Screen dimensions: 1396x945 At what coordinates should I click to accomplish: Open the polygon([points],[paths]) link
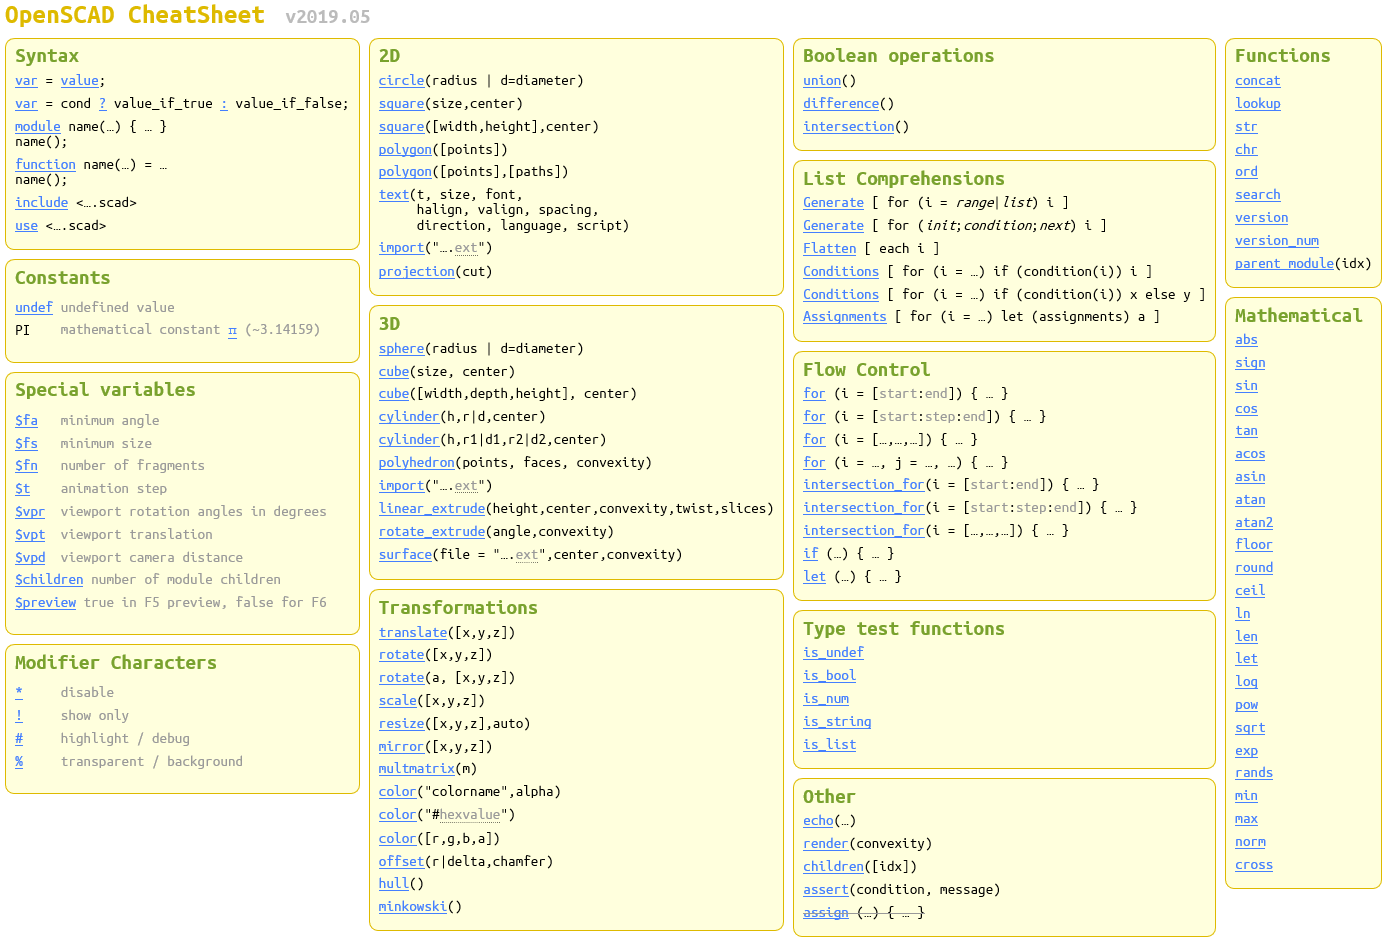405,172
